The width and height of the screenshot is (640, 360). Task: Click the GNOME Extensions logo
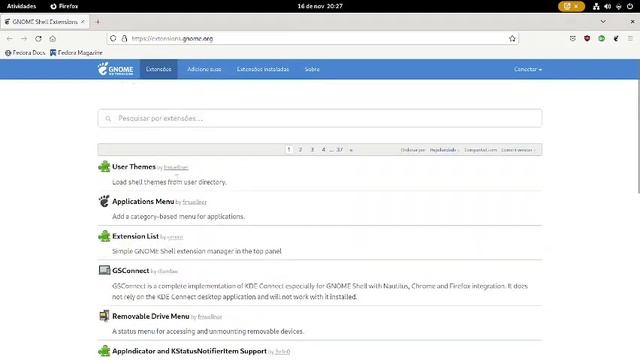[116, 69]
